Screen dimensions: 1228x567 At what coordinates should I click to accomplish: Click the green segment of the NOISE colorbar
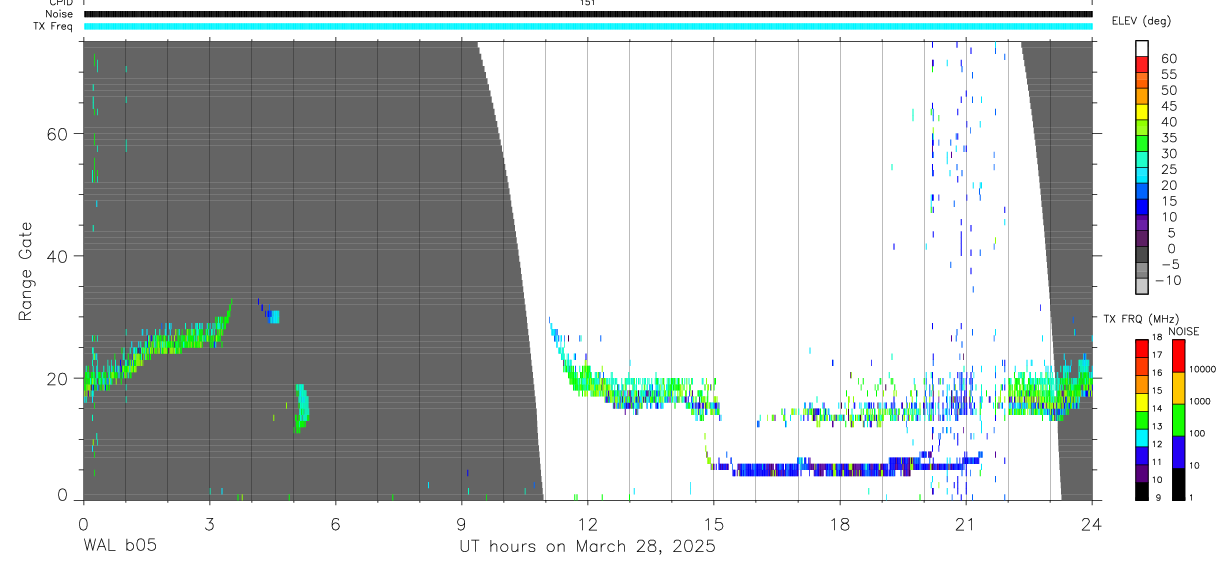pos(1178,419)
